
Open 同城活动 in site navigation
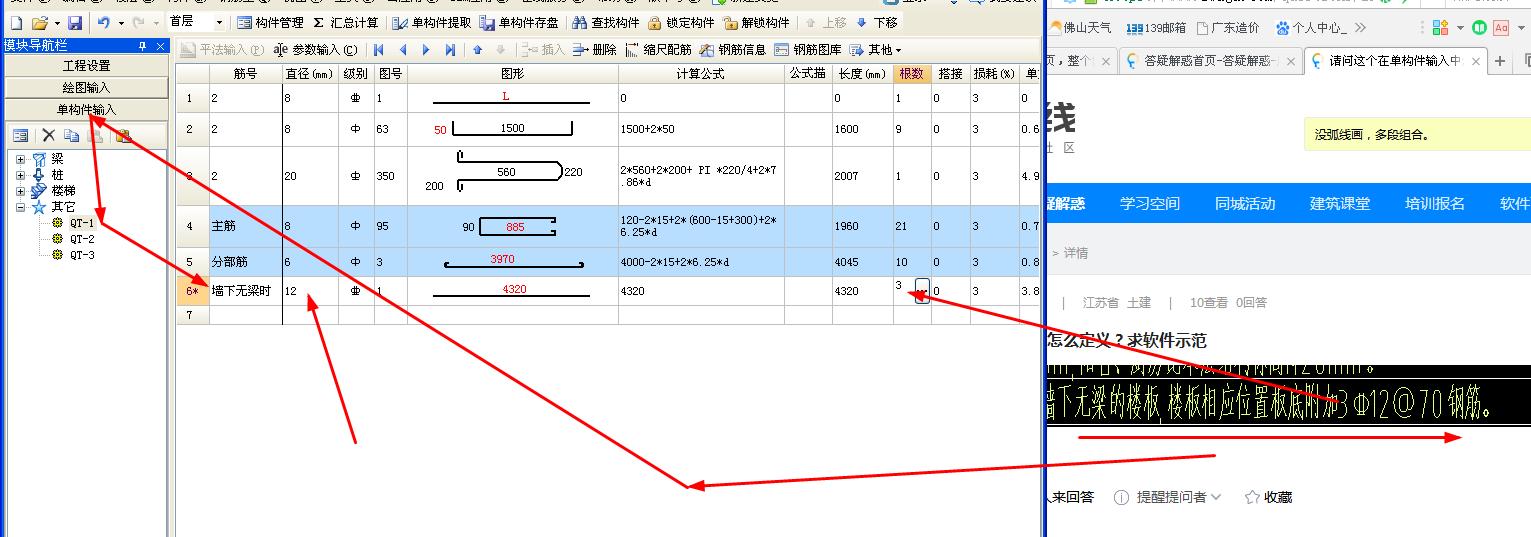point(1245,203)
